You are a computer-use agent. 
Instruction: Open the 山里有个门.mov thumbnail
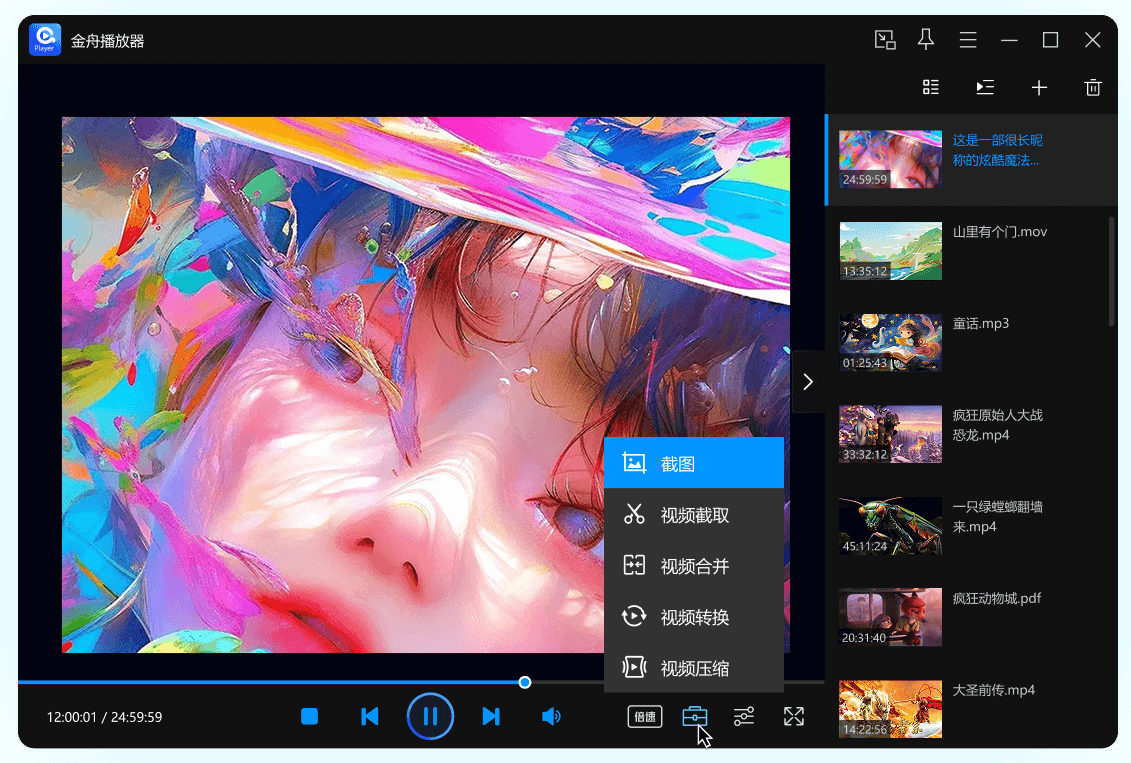pyautogui.click(x=890, y=250)
